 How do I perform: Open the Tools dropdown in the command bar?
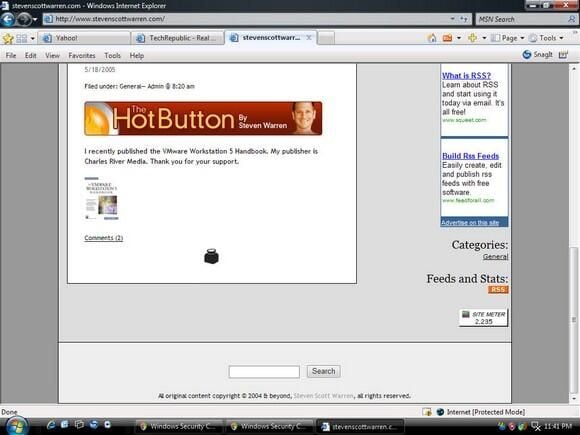click(546, 38)
